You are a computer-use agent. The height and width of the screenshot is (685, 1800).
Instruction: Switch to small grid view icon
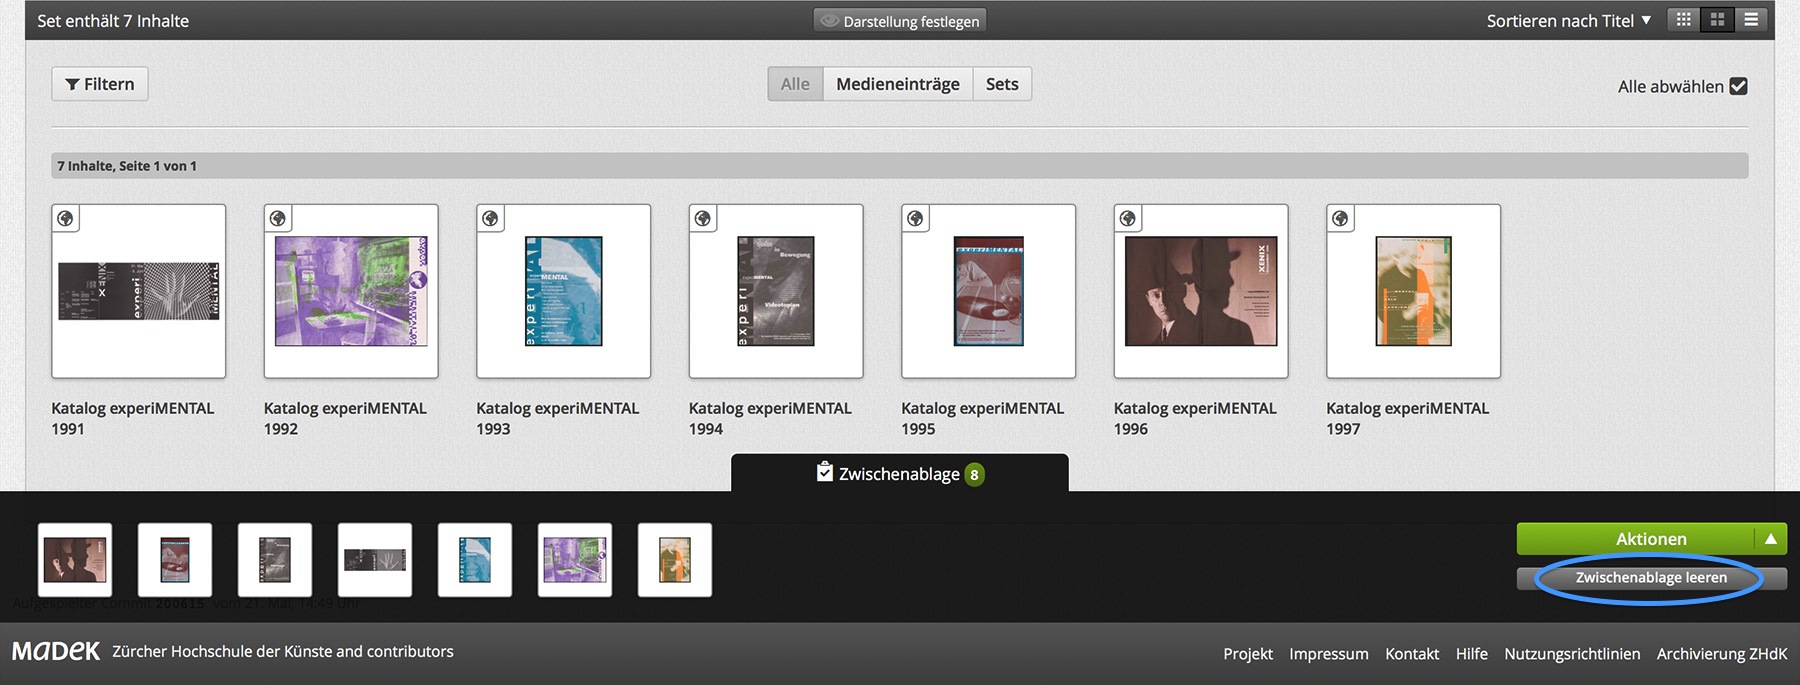[x=1684, y=20]
